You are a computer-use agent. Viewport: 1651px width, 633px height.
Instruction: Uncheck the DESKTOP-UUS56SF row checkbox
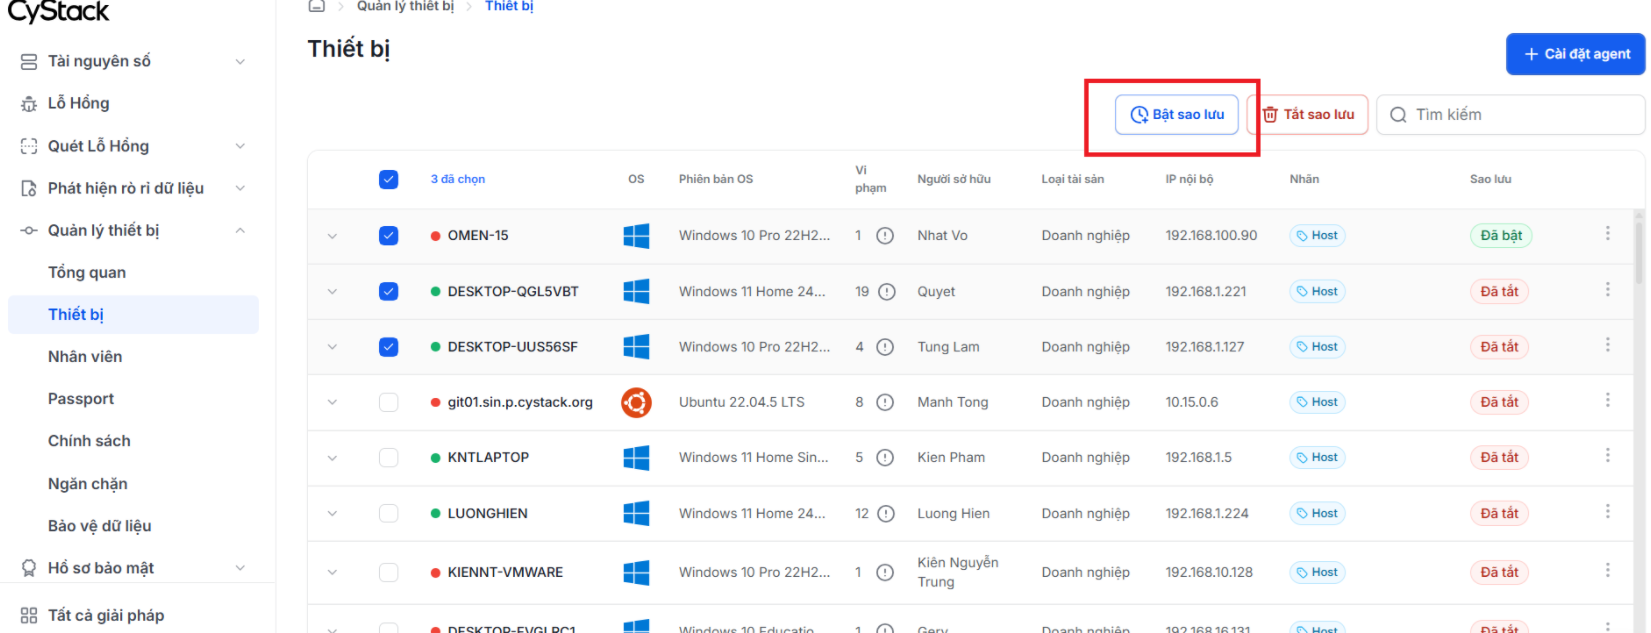389,347
